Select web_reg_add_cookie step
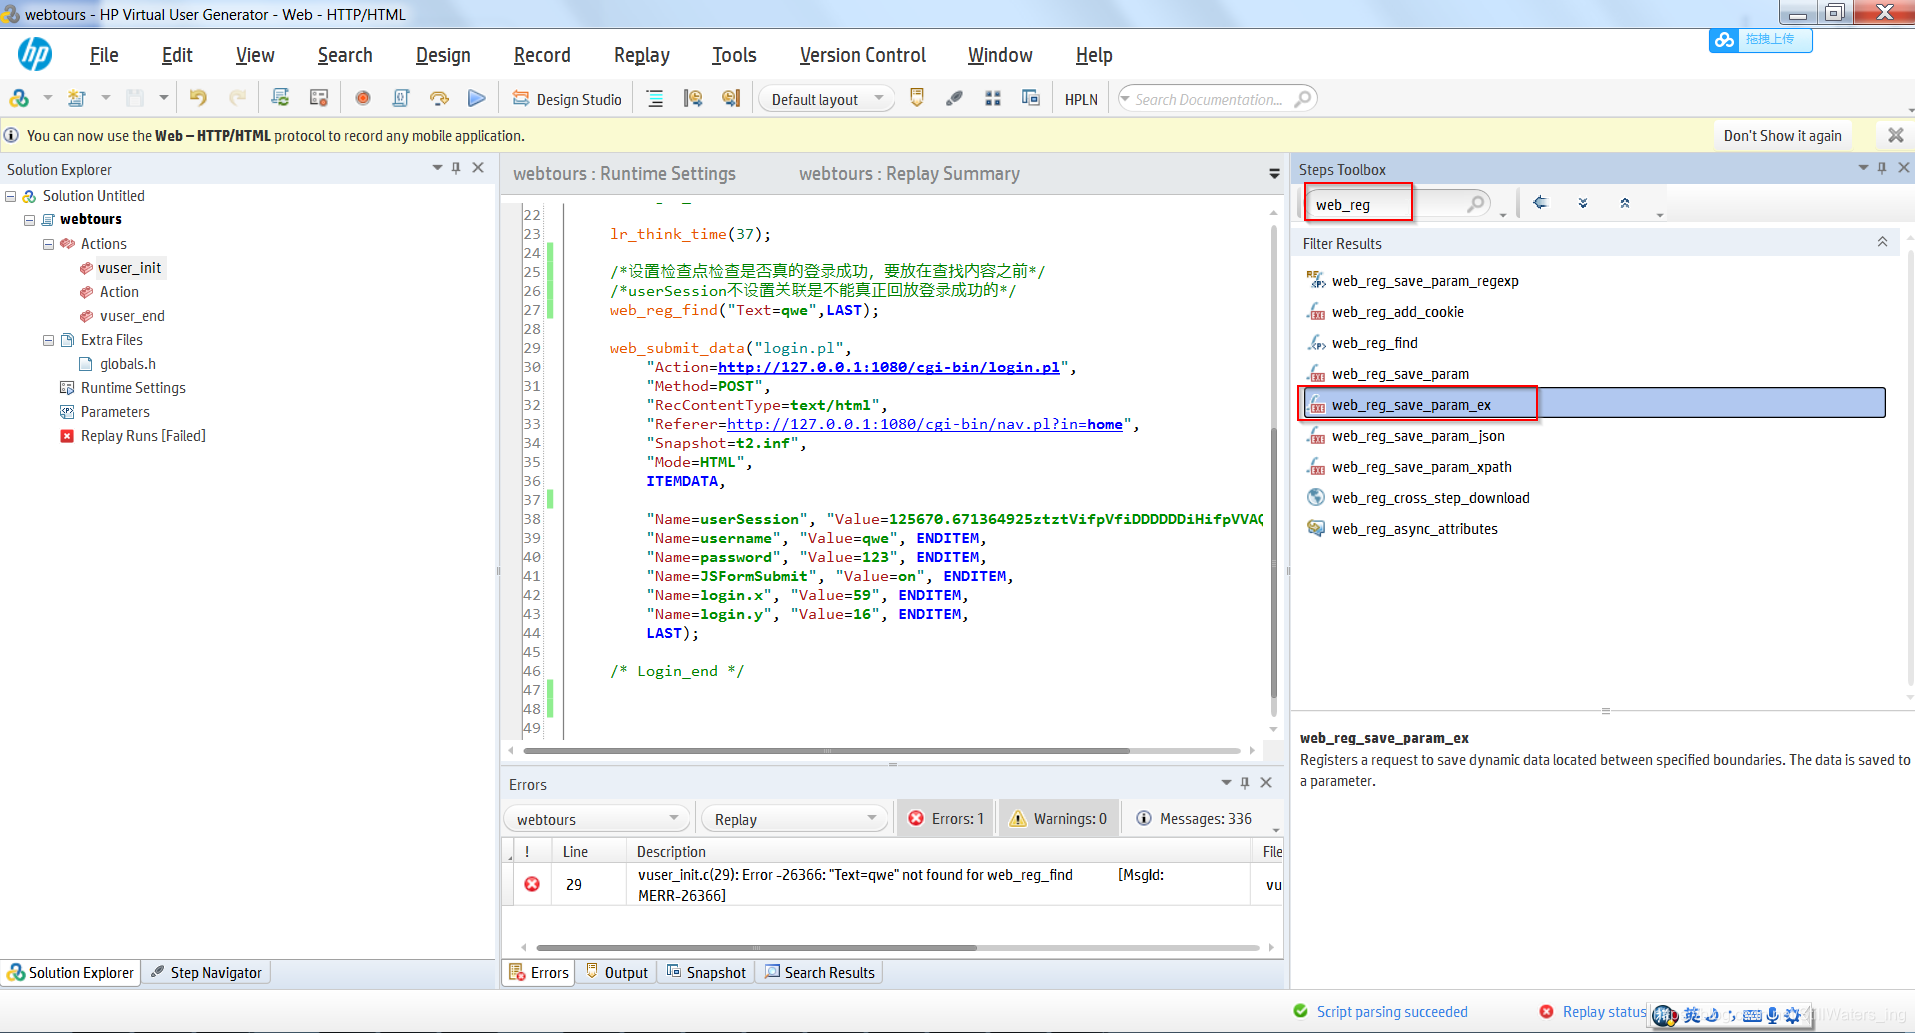 (1398, 312)
